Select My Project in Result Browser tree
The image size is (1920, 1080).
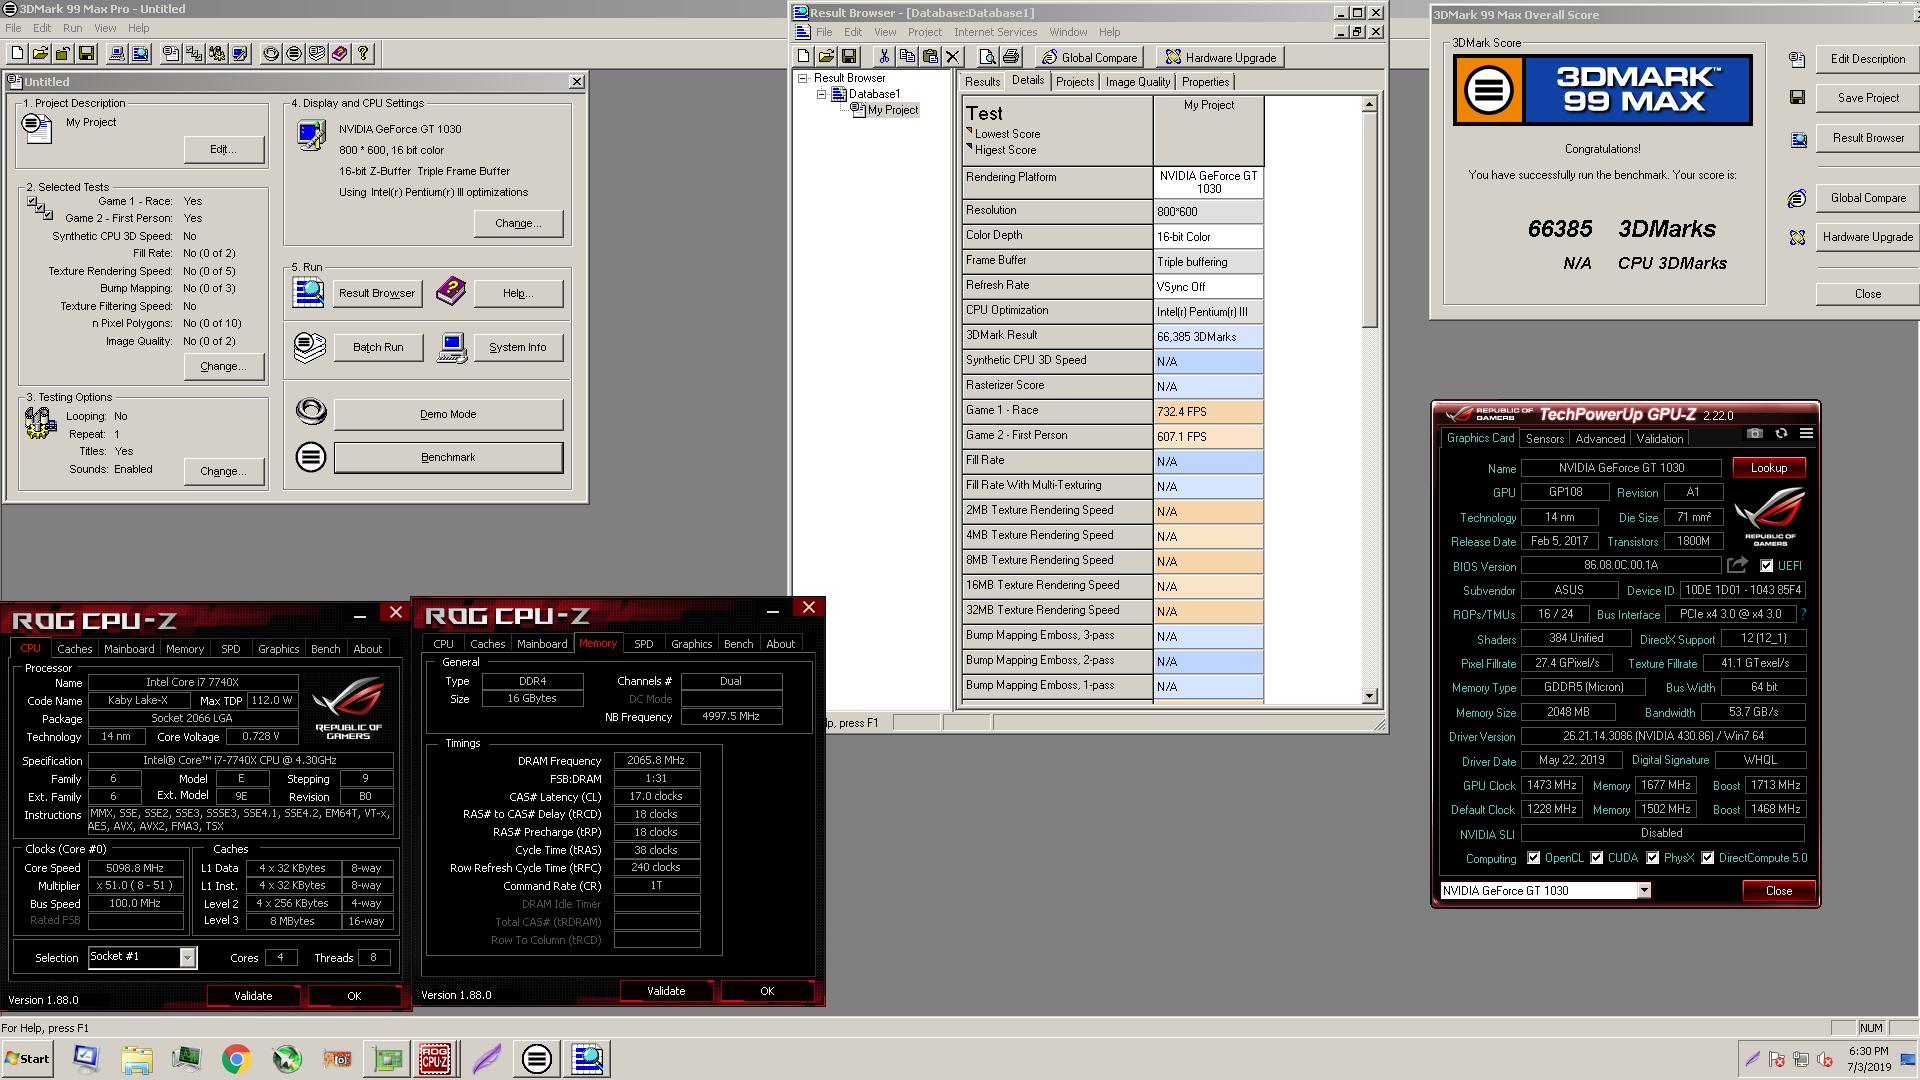[x=892, y=110]
